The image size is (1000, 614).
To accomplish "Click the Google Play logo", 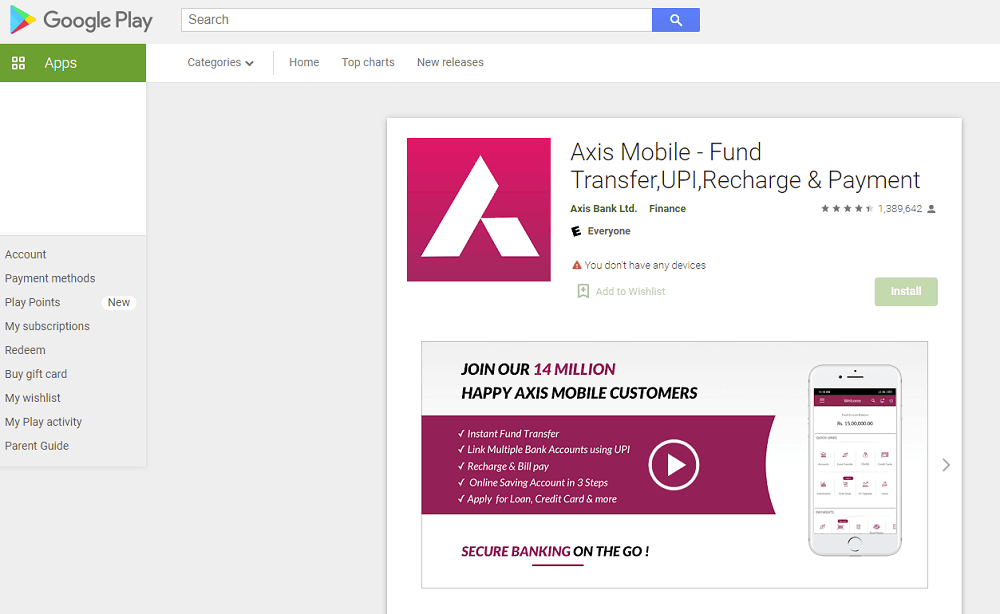I will point(81,20).
